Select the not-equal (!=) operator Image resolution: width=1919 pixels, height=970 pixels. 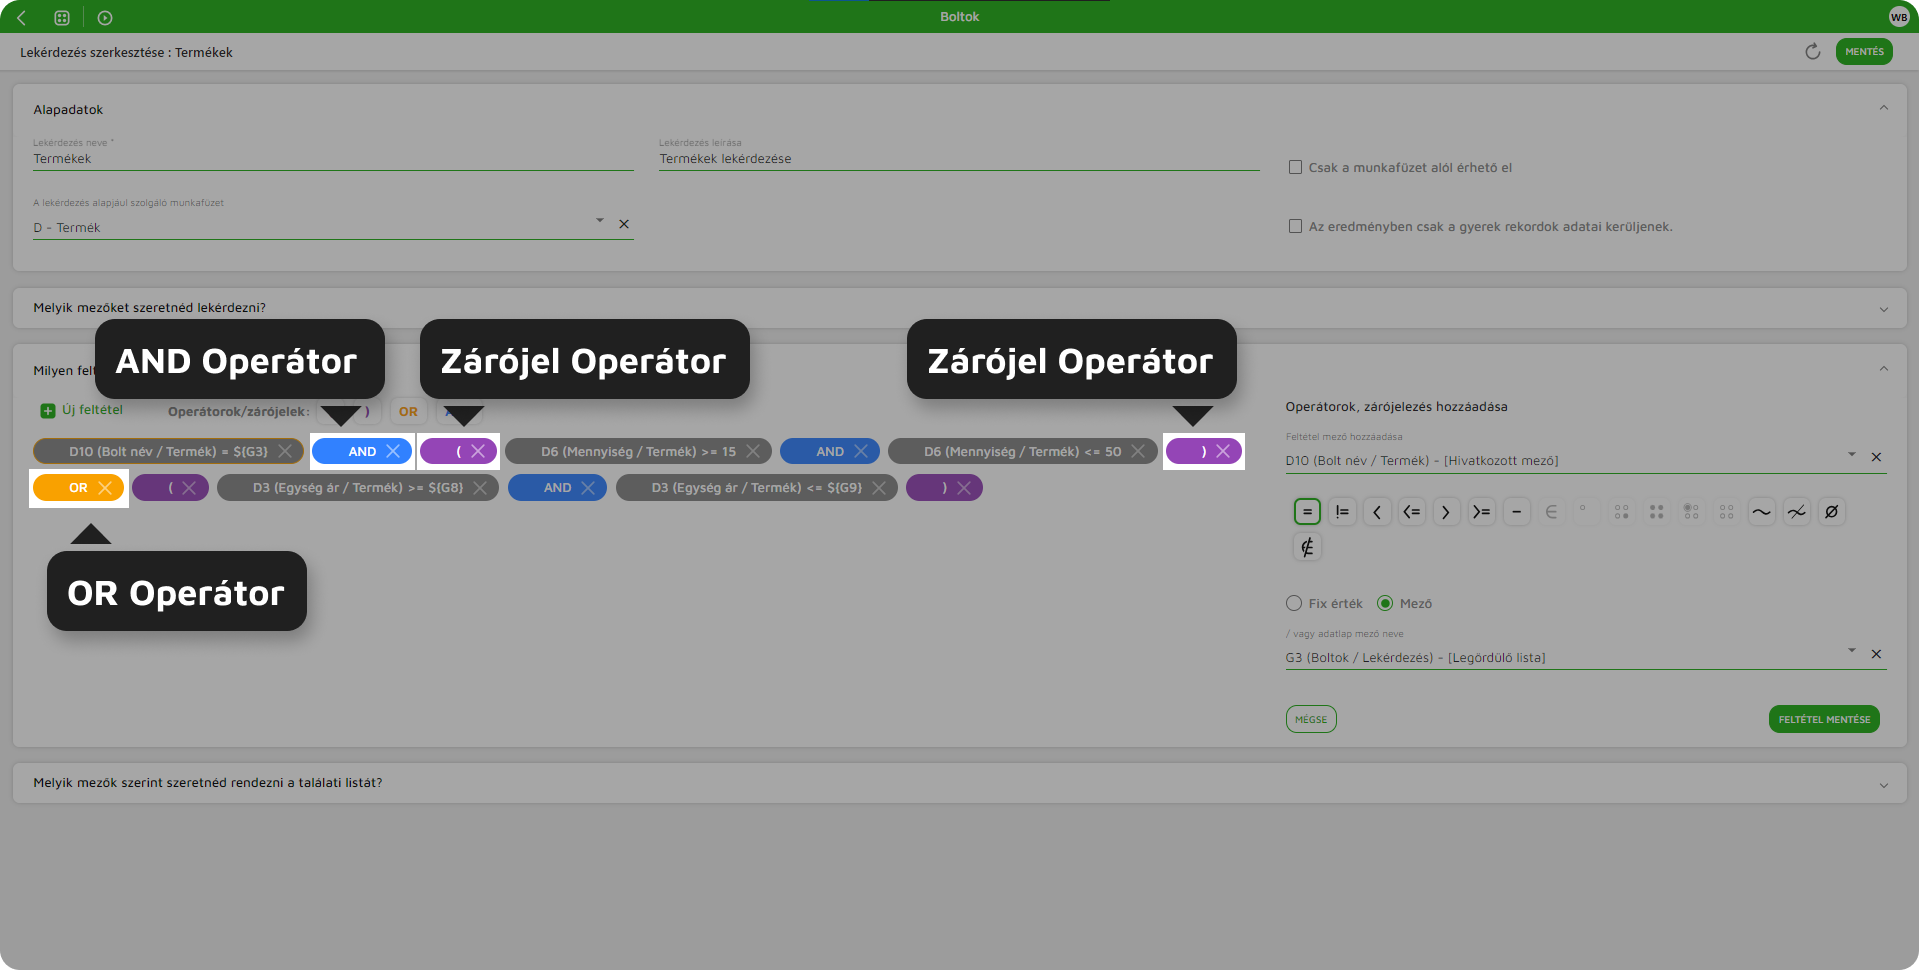(1342, 512)
